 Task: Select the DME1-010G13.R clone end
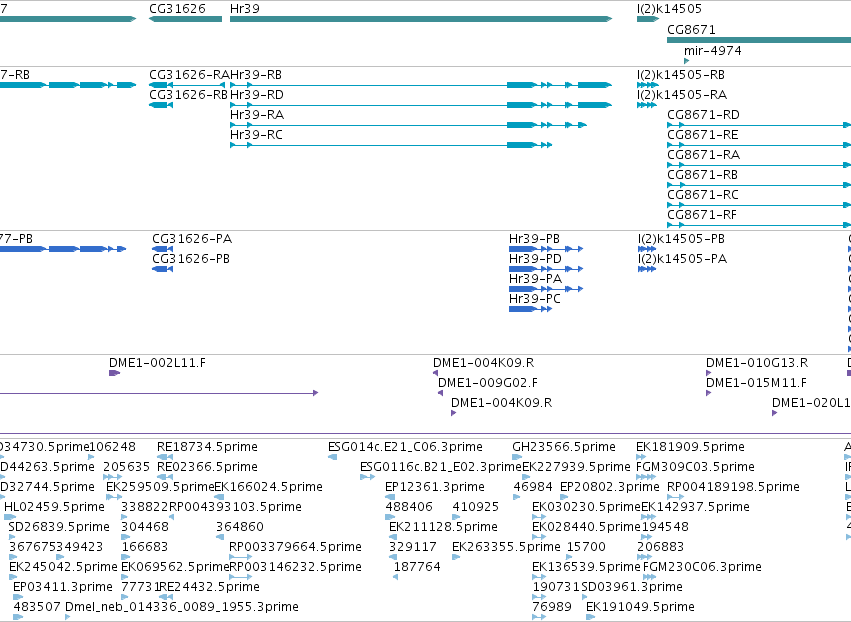(x=757, y=363)
